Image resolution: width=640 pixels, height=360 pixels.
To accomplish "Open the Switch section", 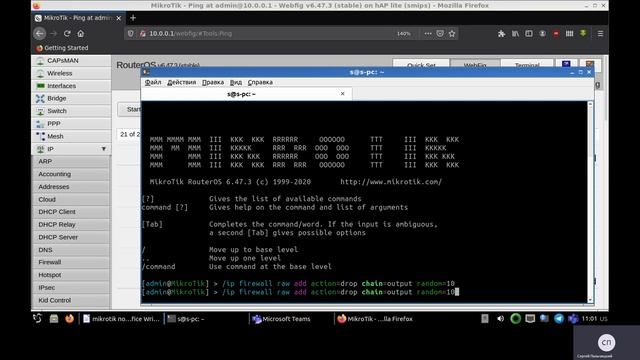I will [71, 111].
